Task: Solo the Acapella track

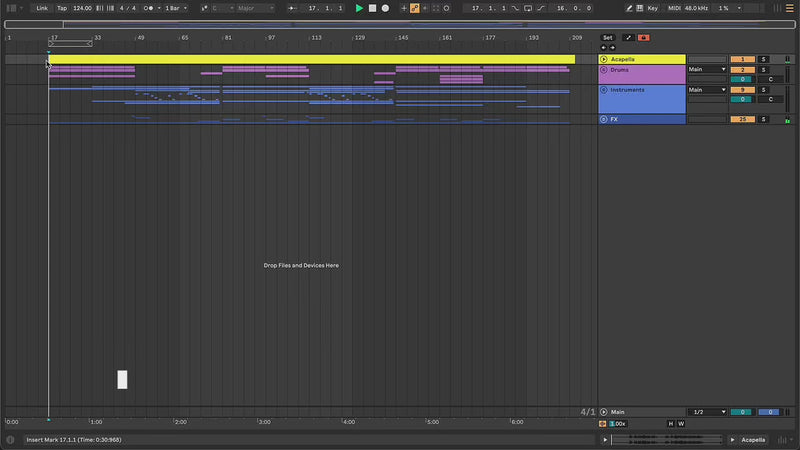Action: tap(763, 59)
